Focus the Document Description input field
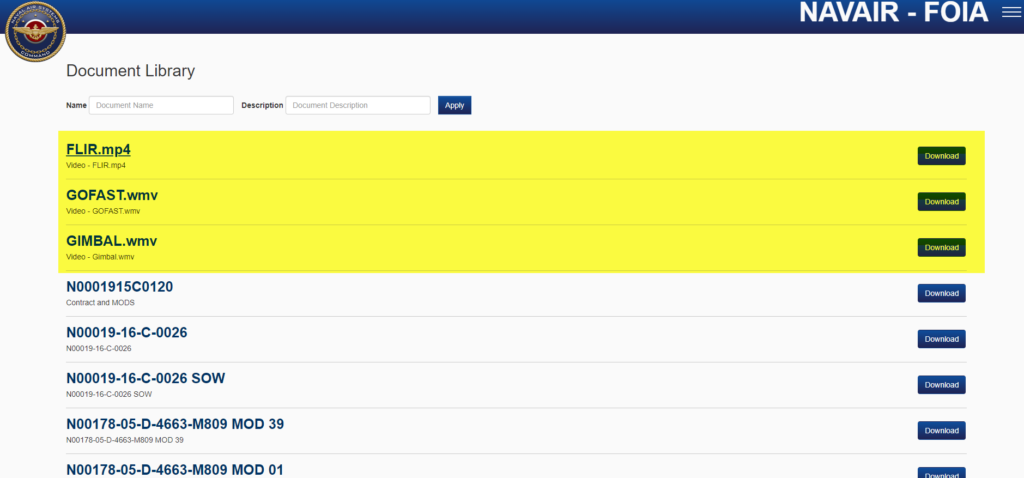 358,105
